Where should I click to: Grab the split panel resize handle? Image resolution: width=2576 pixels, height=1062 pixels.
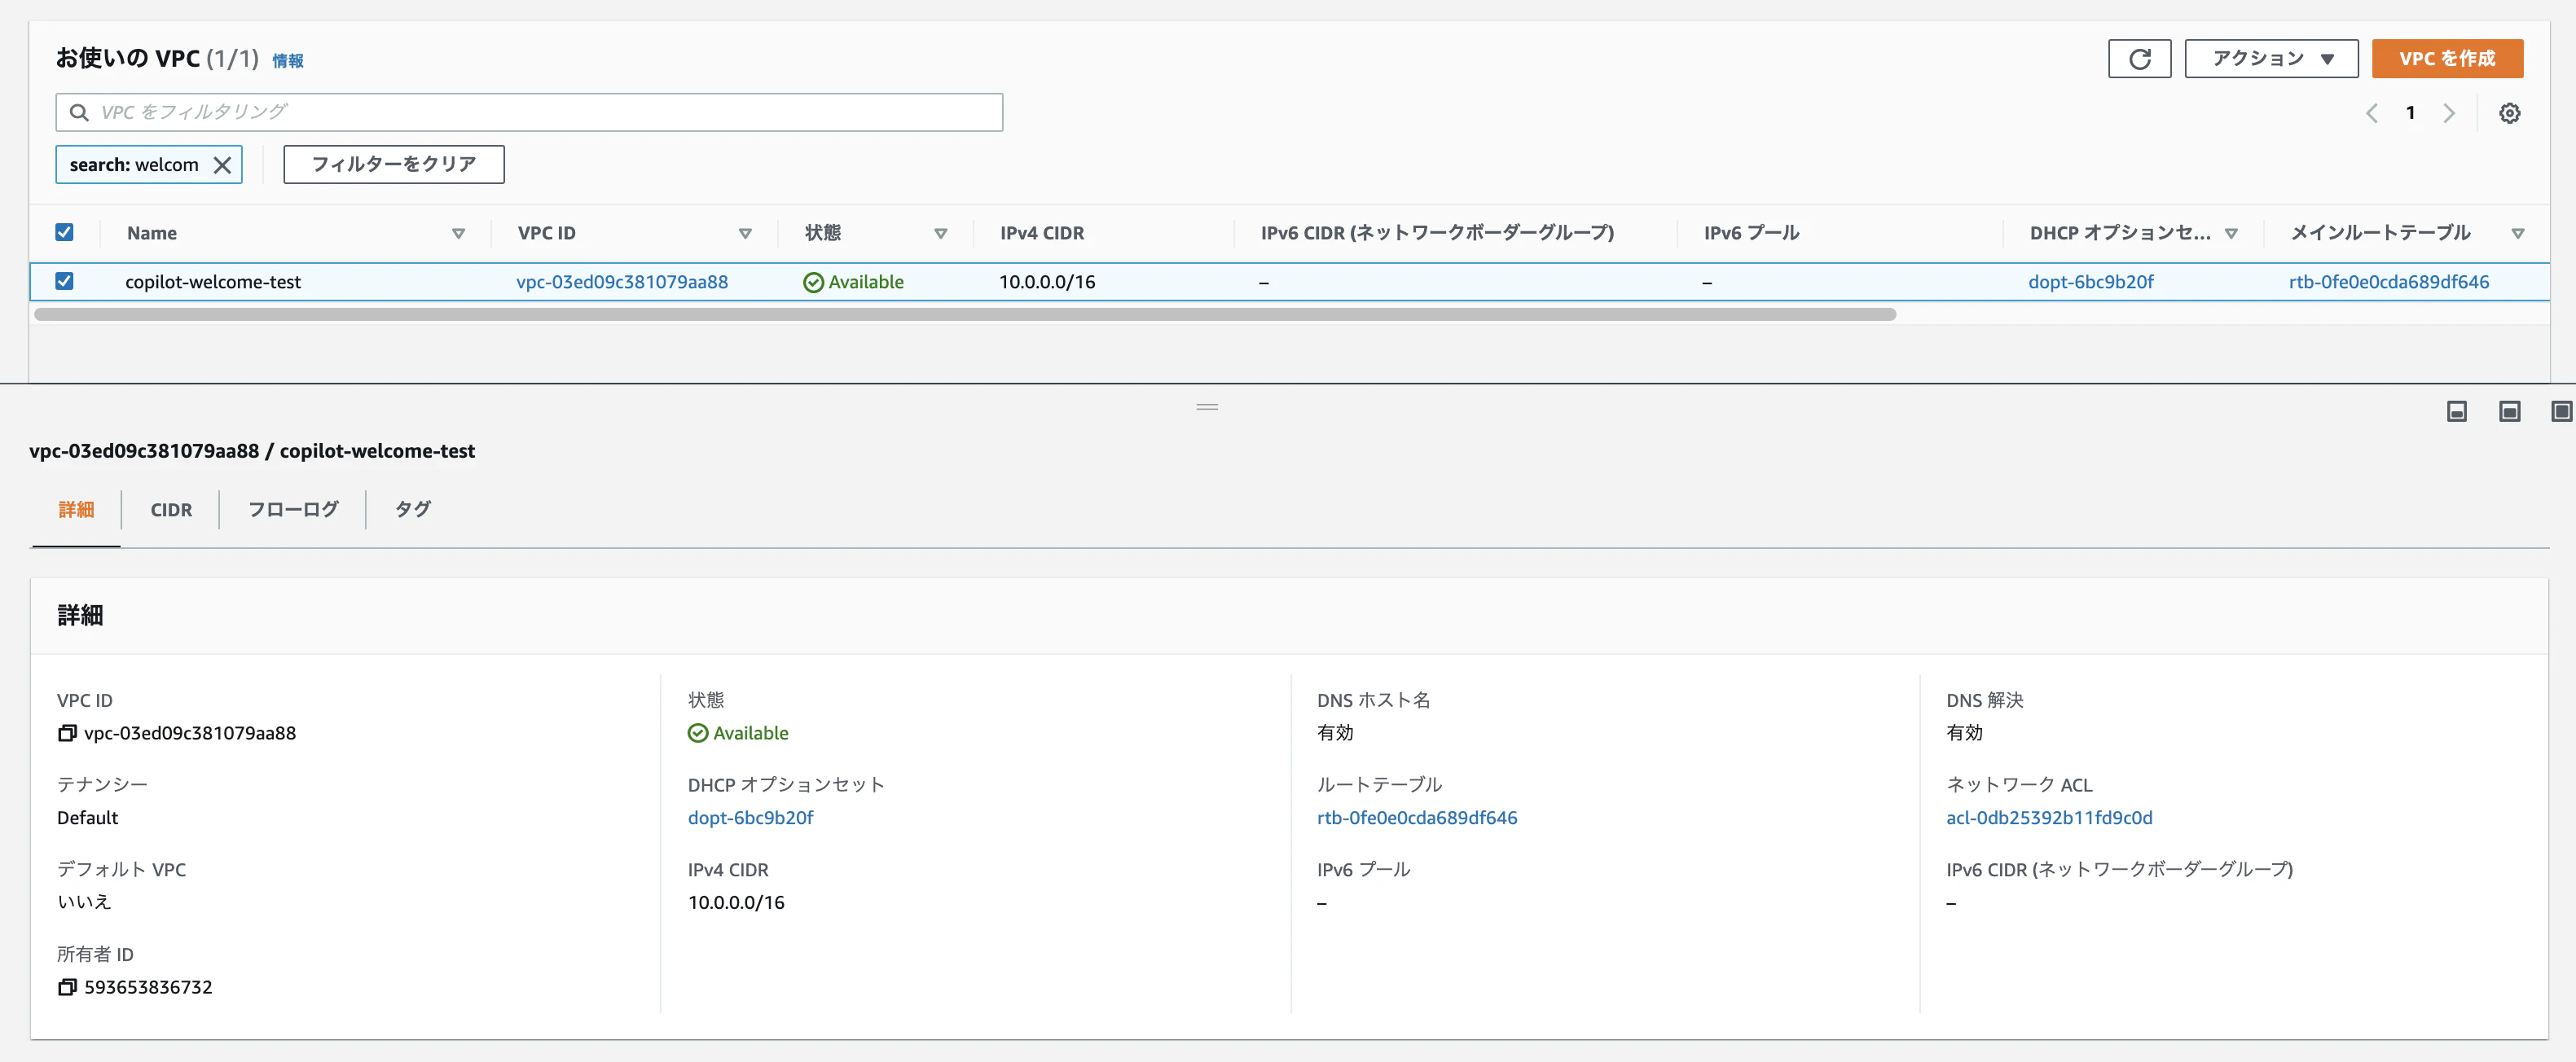point(1207,407)
